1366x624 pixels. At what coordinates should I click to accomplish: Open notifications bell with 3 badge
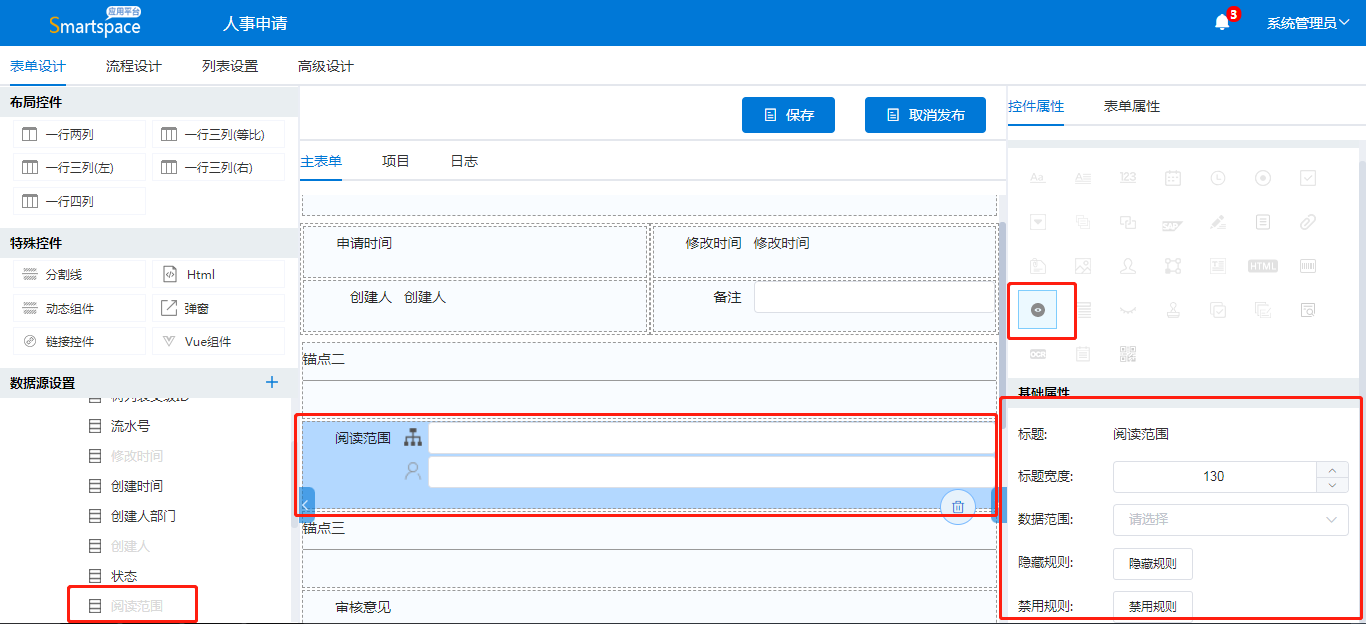1222,22
